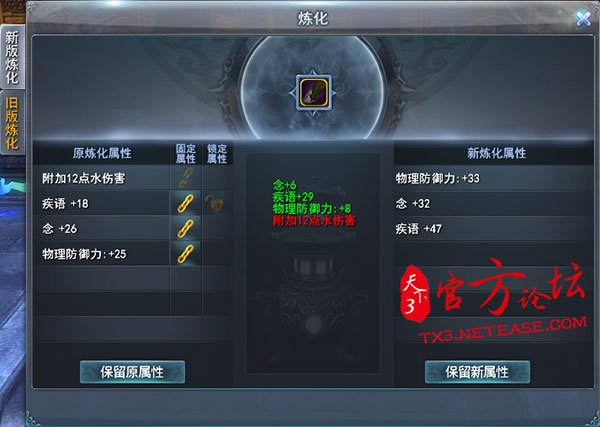Toggle fixed-attribute chain for 附加12点水伤害
Viewport: 600px width, 427px height.
click(186, 178)
